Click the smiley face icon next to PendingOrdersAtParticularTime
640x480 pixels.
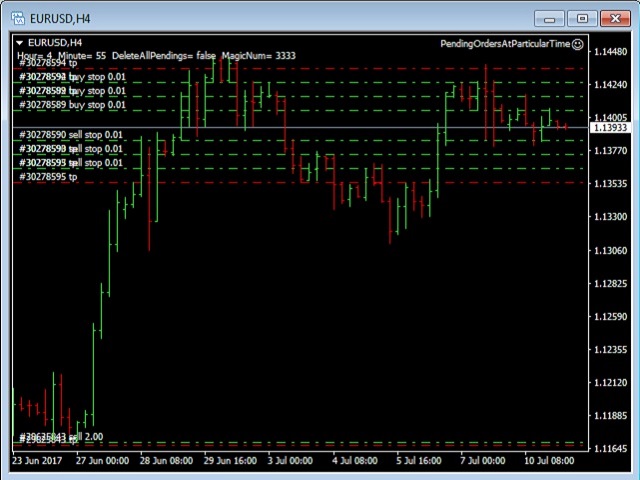[x=578, y=44]
